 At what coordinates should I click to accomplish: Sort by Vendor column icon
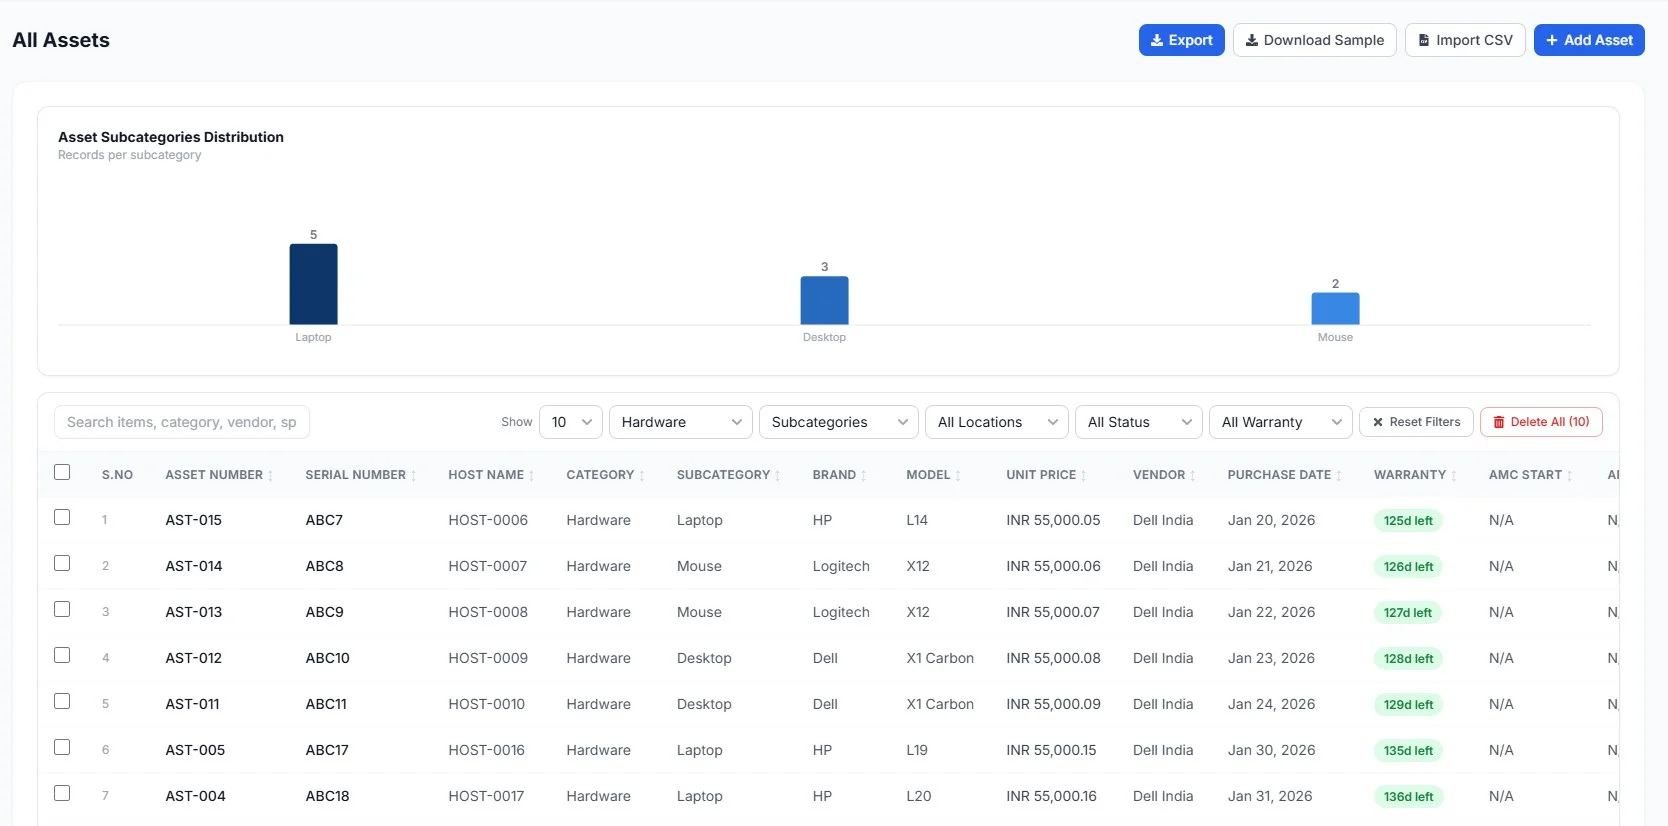click(1193, 476)
